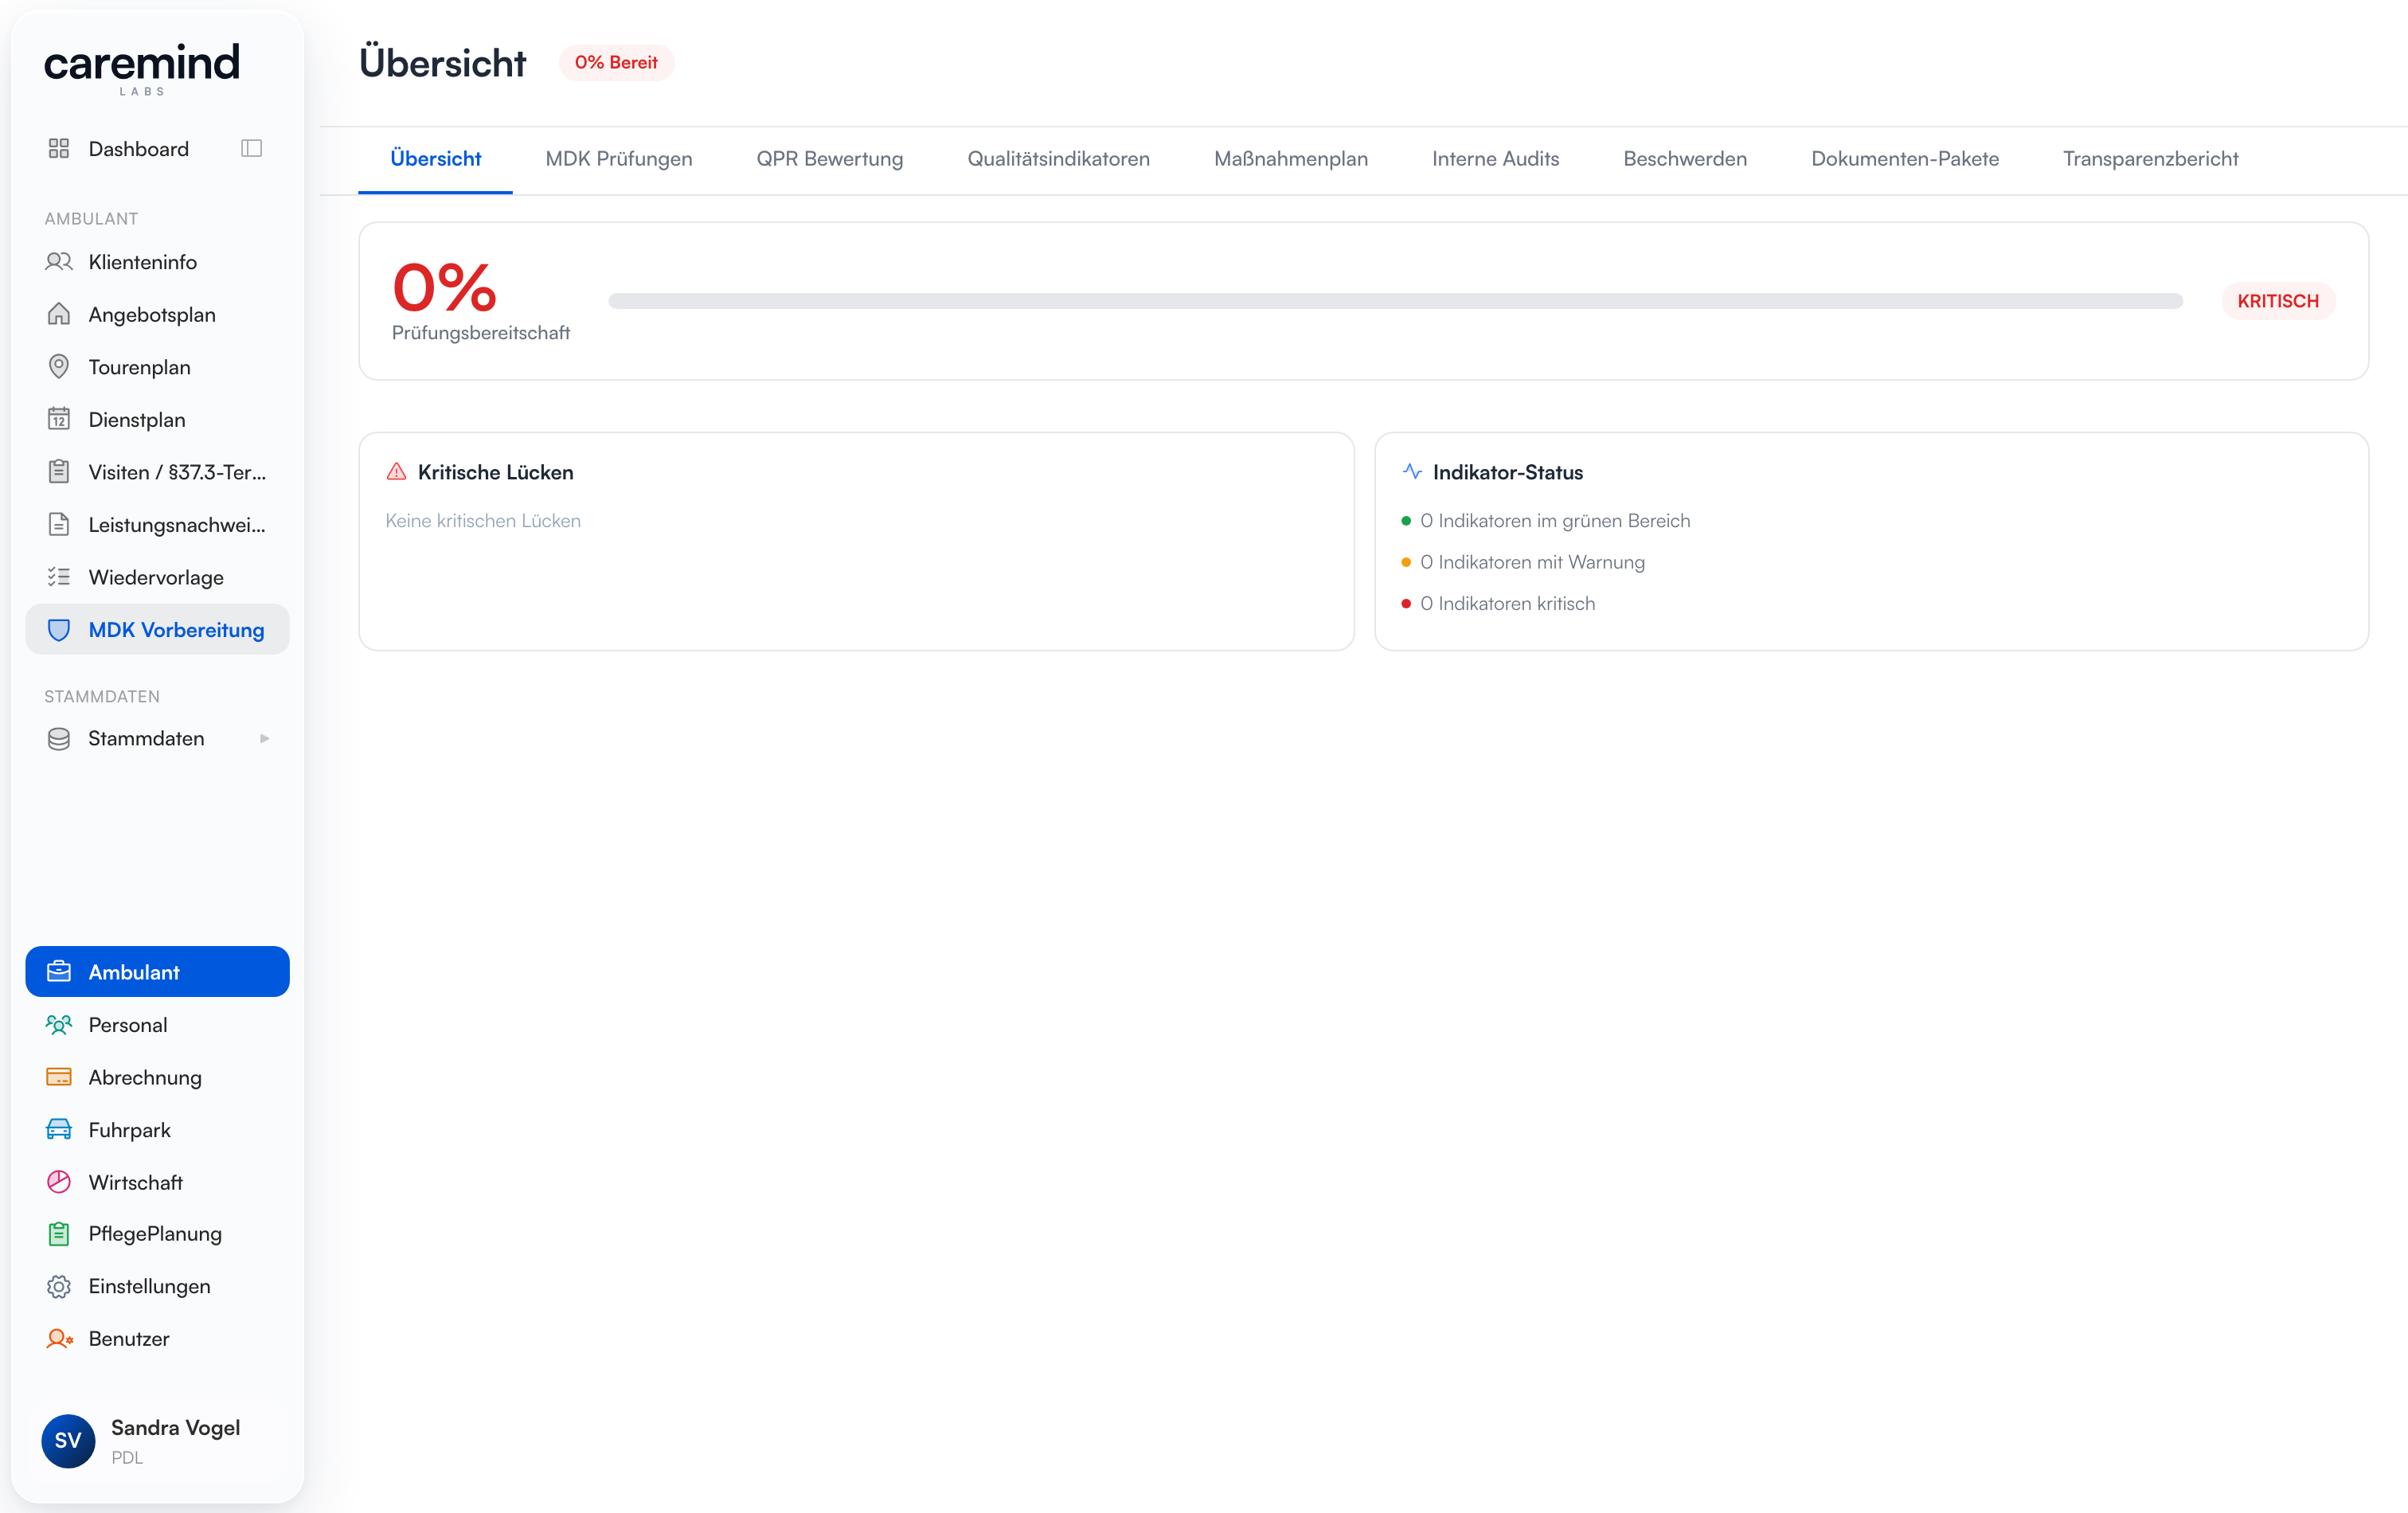This screenshot has height=1513, width=2408.
Task: Open the Wirtschaft module
Action: (158, 1182)
